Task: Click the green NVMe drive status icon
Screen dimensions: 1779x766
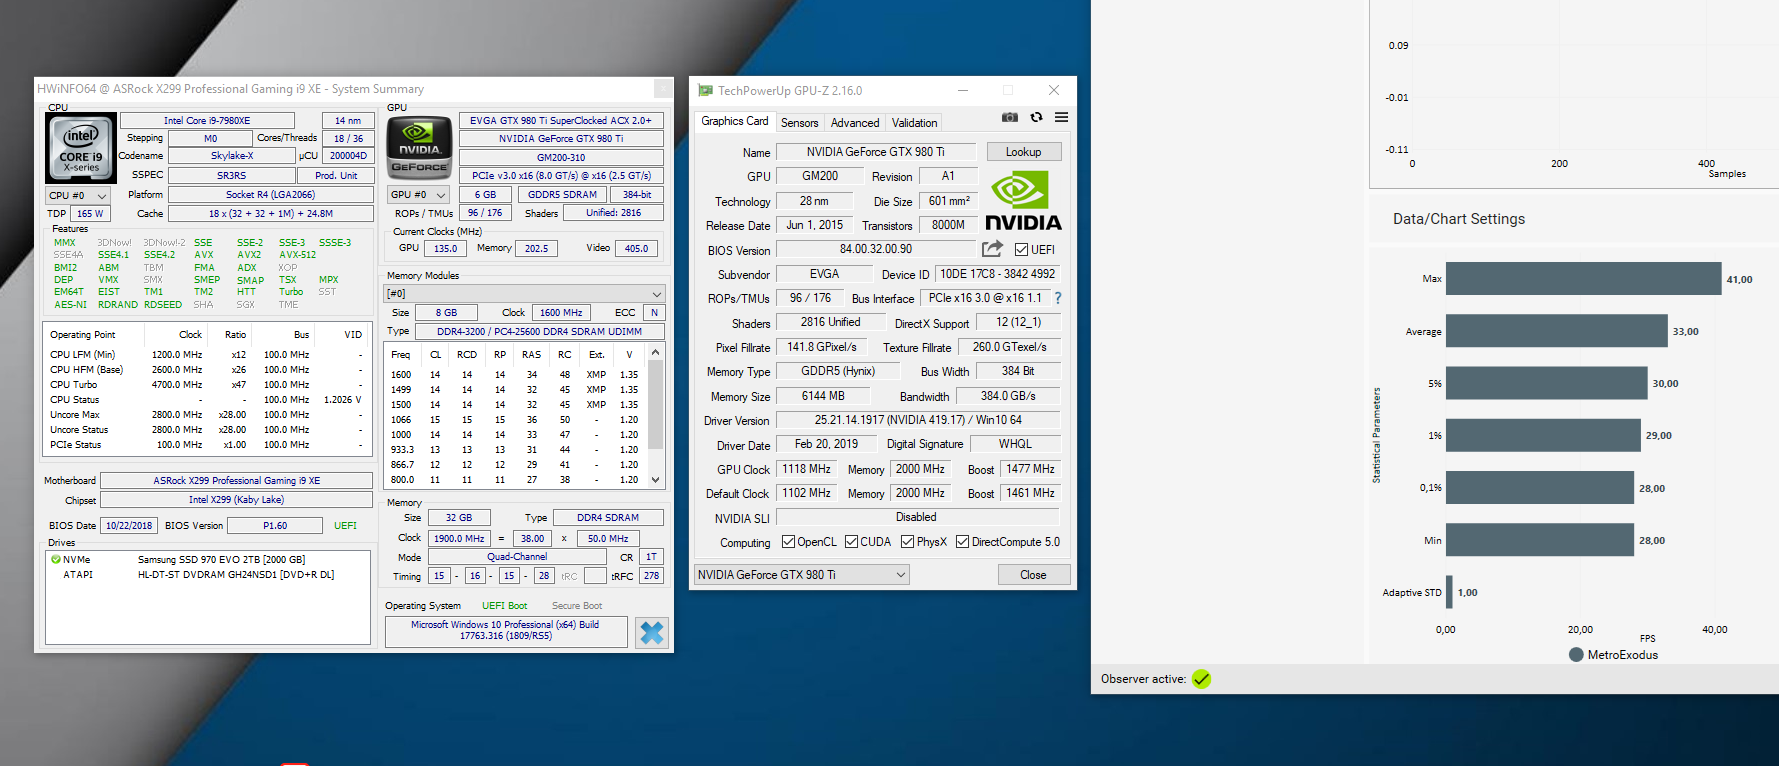Action: tap(56, 560)
